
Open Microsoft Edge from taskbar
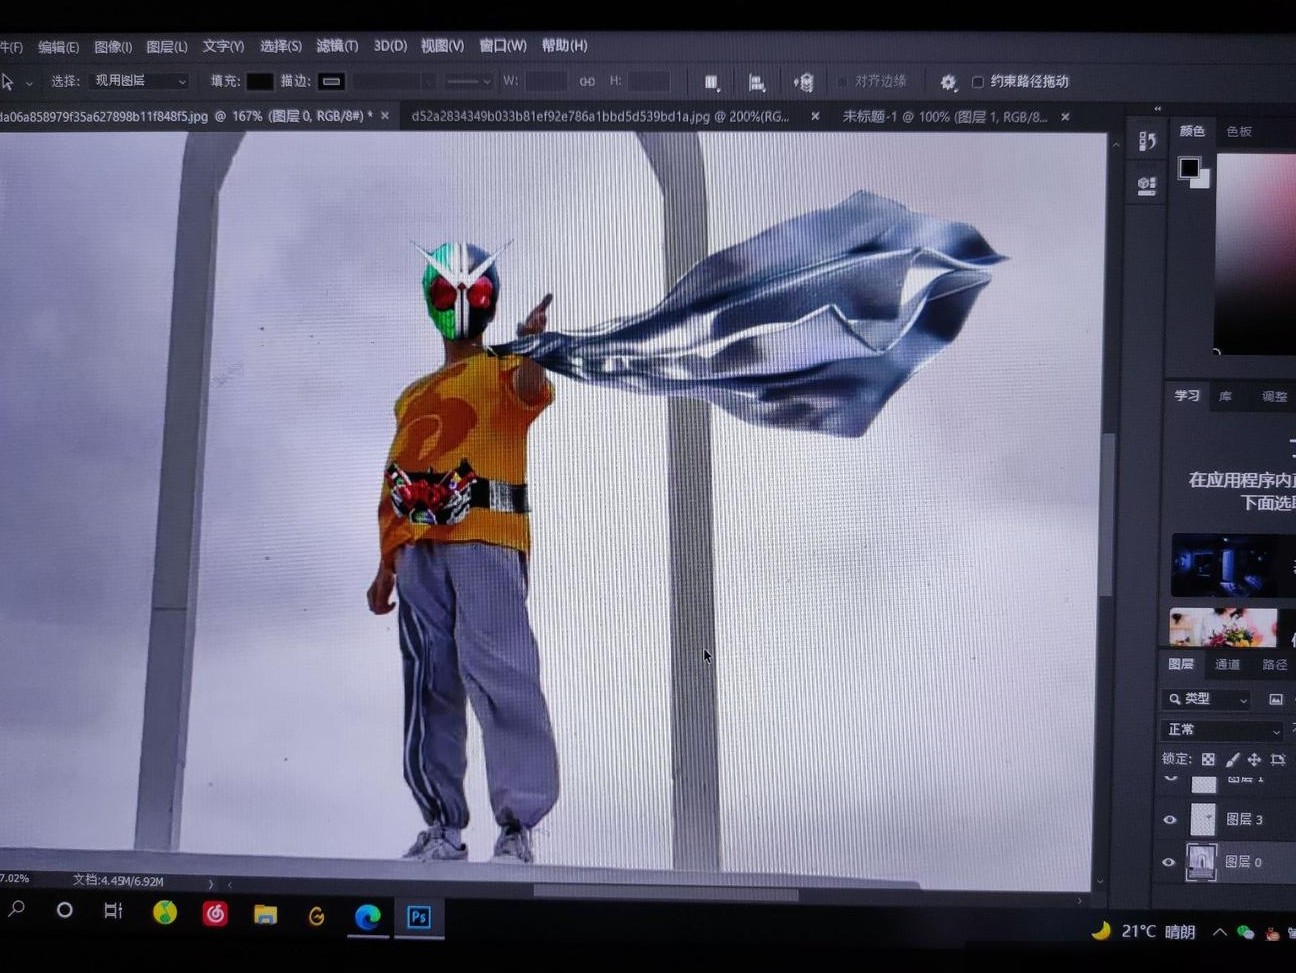367,916
